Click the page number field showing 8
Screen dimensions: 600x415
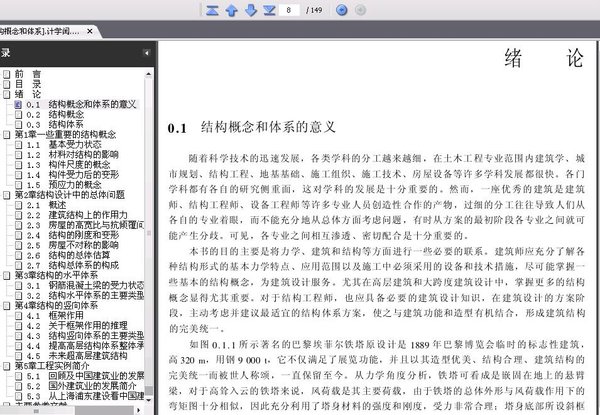[289, 10]
